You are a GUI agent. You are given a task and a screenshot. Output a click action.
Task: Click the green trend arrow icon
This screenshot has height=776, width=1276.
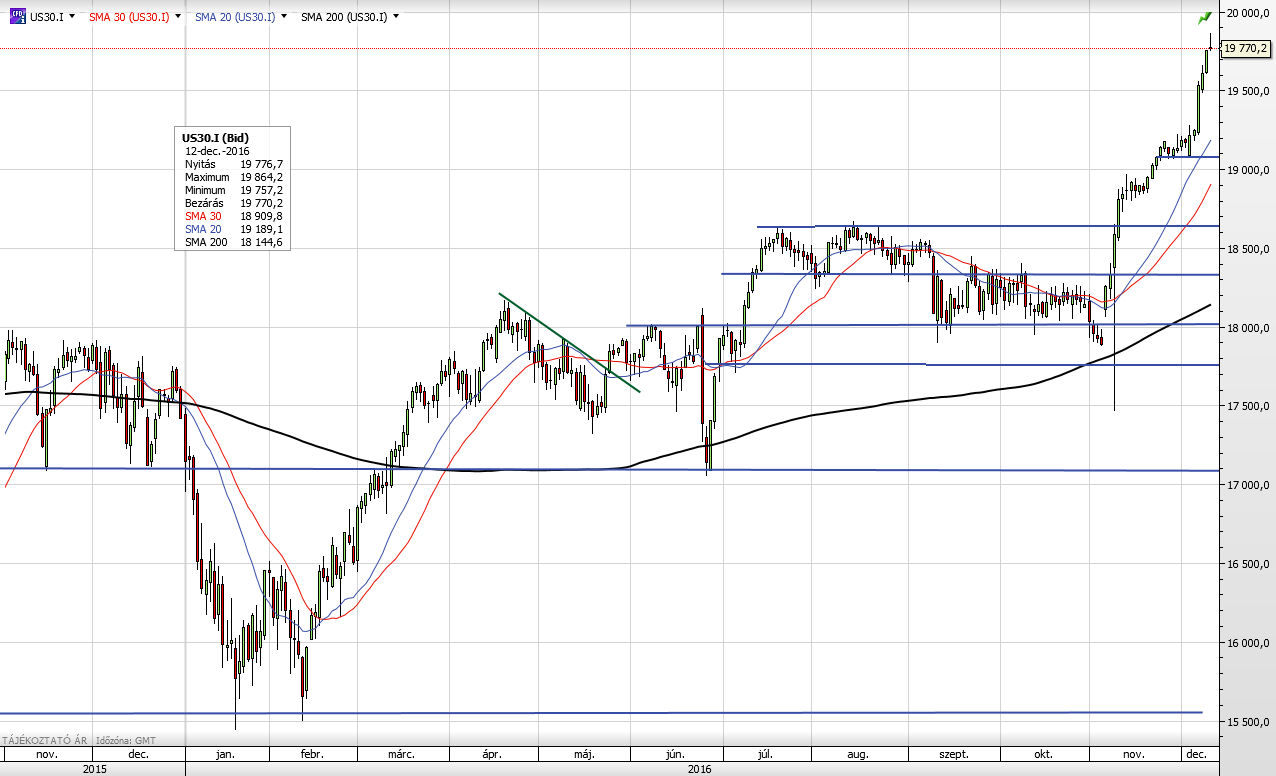point(1204,16)
